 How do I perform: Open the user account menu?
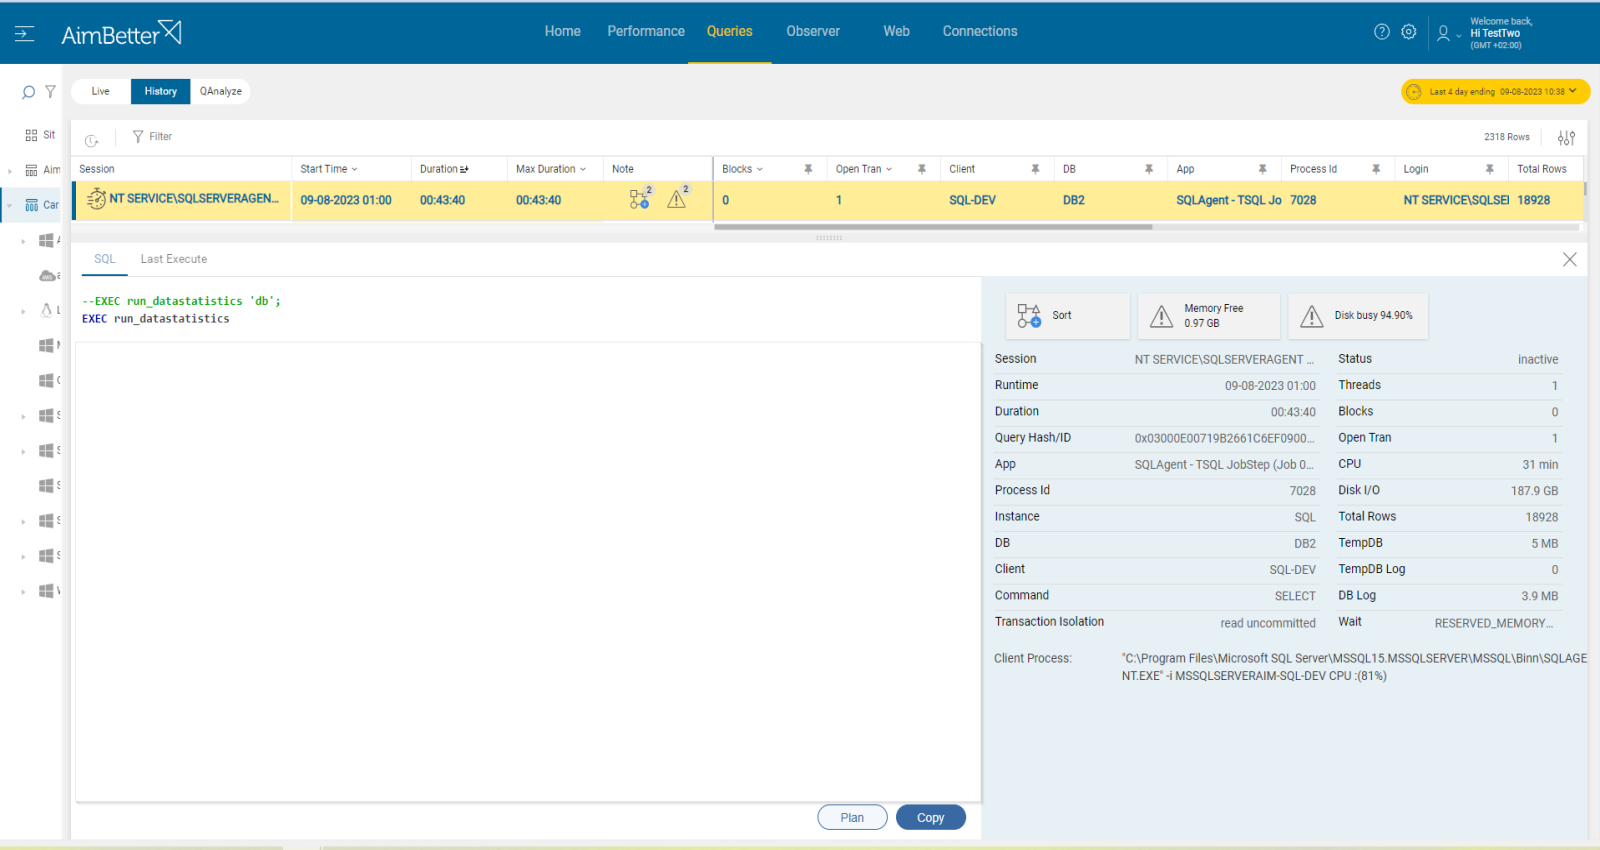[1448, 33]
